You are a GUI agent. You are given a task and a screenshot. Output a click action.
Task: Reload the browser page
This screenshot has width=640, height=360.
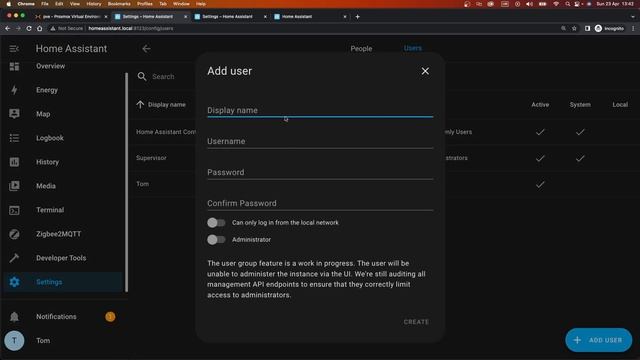pos(29,29)
